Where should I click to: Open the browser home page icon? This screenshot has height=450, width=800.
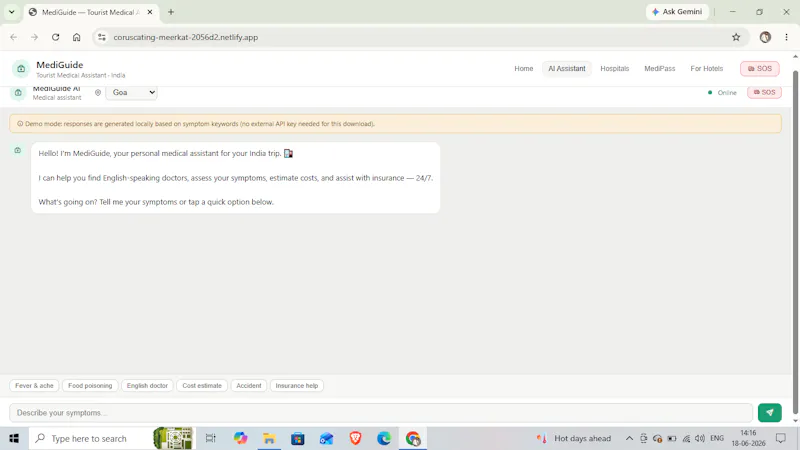tap(77, 37)
